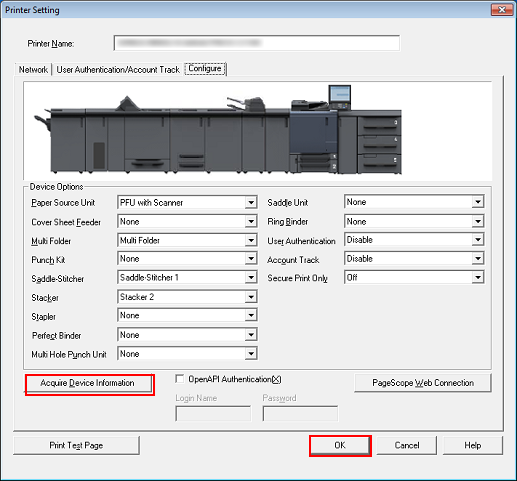Screen dimensions: 517x481
Task: Expand the Cover Sheet Feeder dropdown
Action: [x=187, y=221]
